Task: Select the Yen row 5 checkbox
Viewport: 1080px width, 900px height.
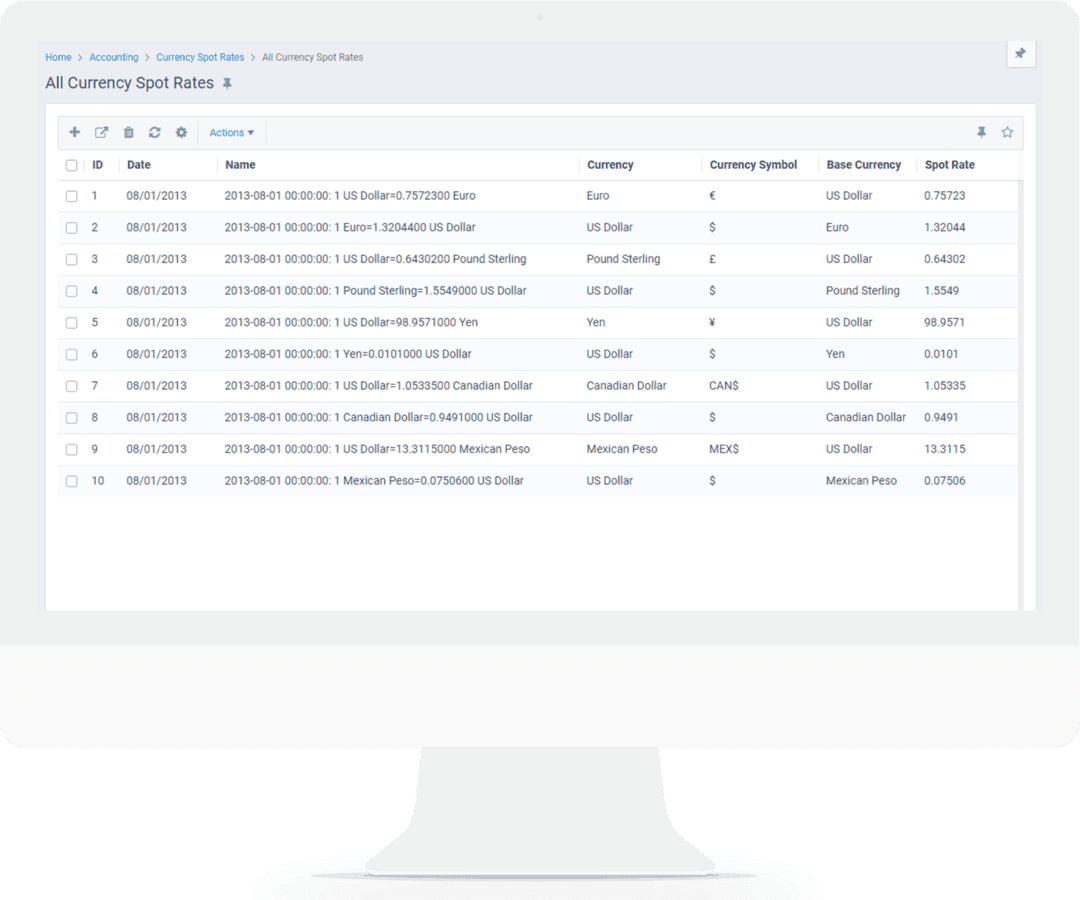Action: (x=72, y=323)
